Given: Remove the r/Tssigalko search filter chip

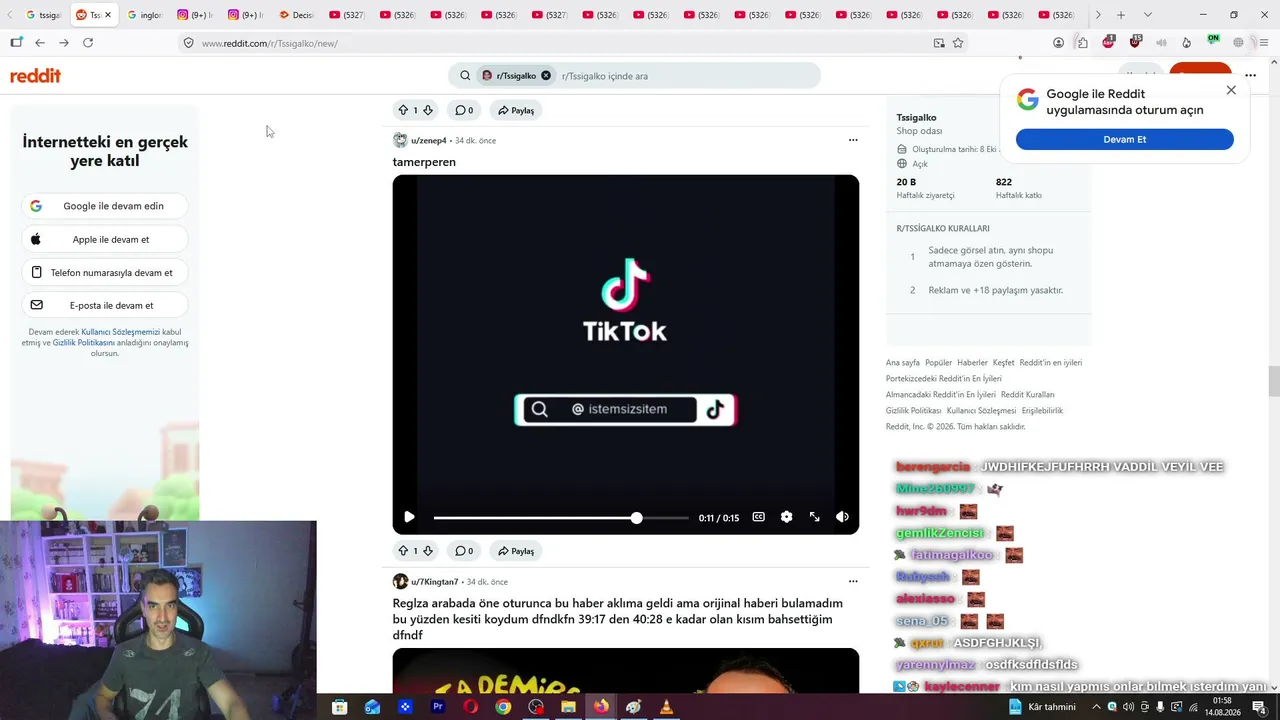Looking at the screenshot, I should [546, 76].
